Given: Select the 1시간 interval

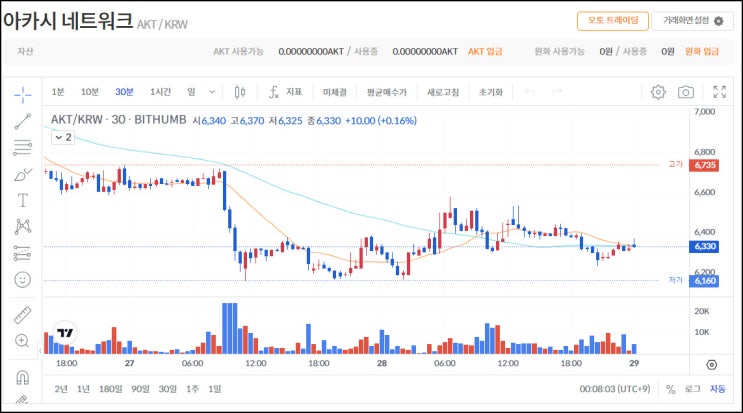Looking at the screenshot, I should pyautogui.click(x=160, y=92).
